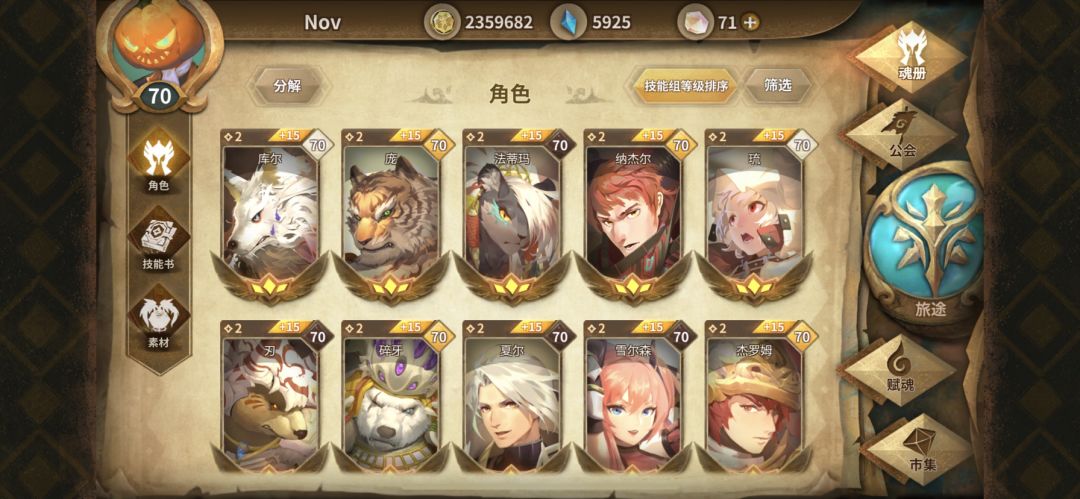Toggle the 技能组等级排序 sort button
Viewport: 1080px width, 499px height.
tap(684, 86)
